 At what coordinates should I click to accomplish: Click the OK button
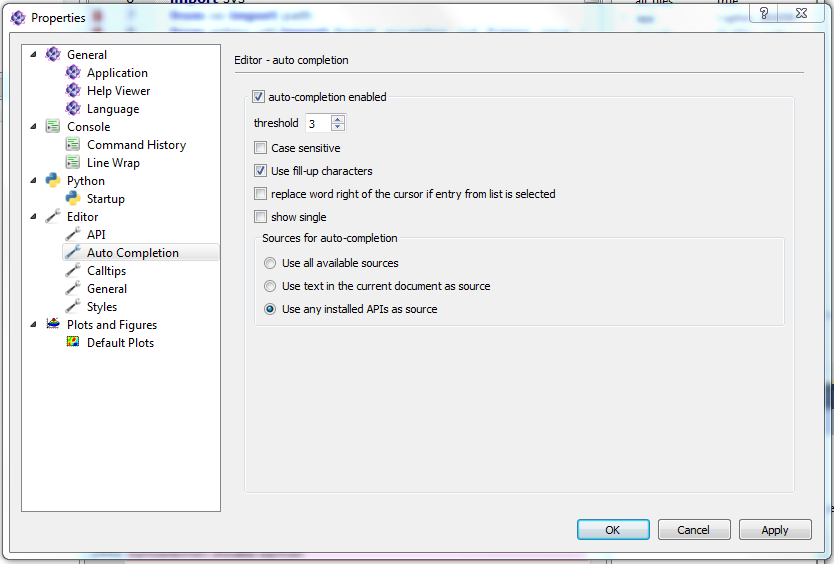(x=613, y=530)
